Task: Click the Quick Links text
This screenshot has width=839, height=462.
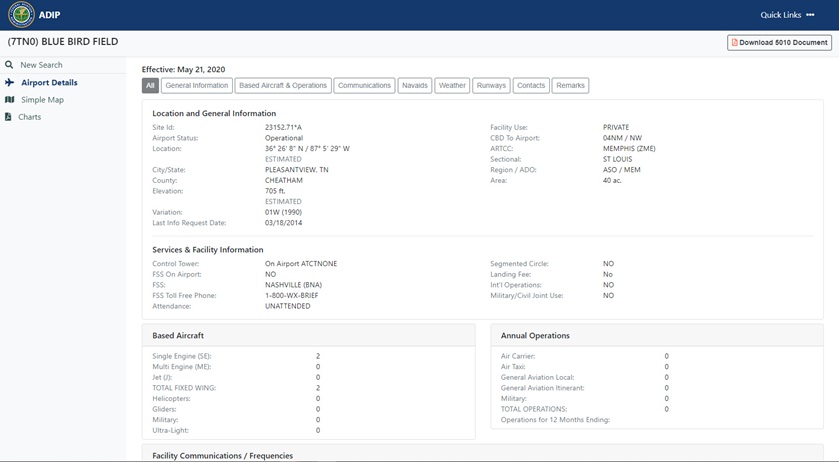Action: pyautogui.click(x=781, y=15)
